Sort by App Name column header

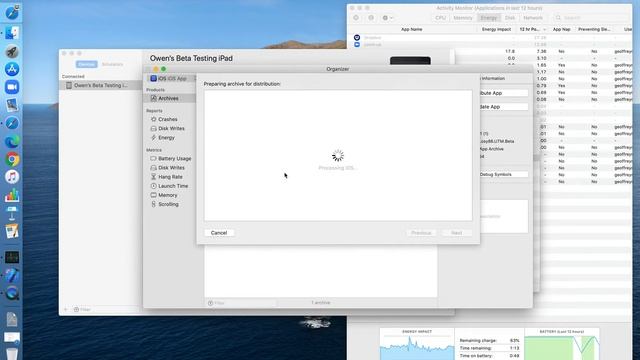coord(411,29)
